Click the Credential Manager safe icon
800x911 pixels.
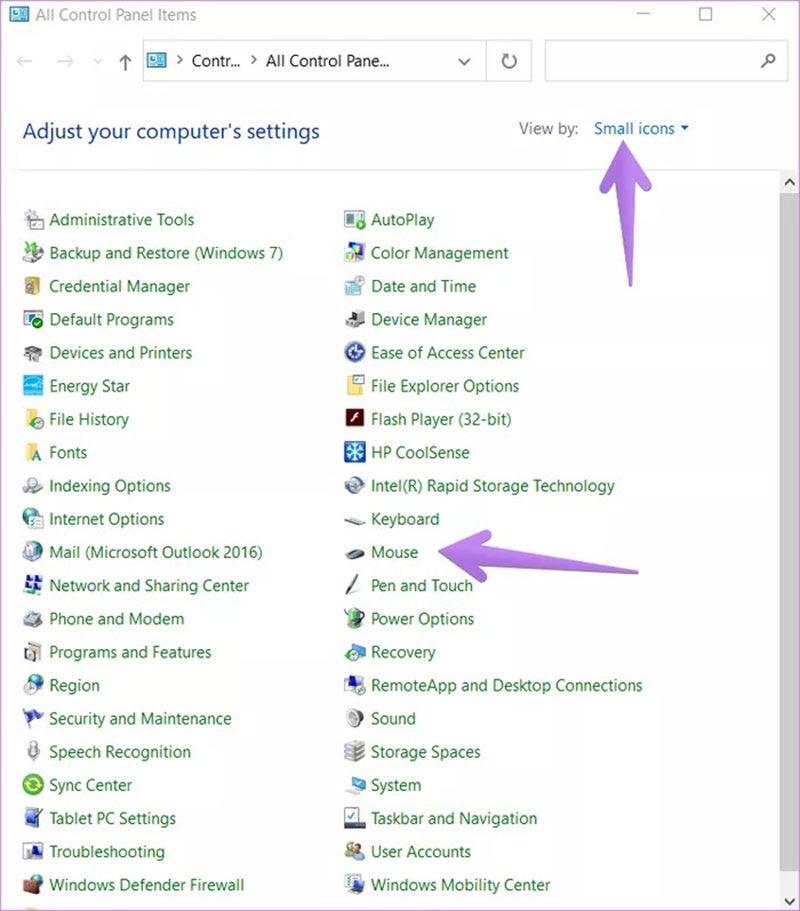click(x=33, y=286)
